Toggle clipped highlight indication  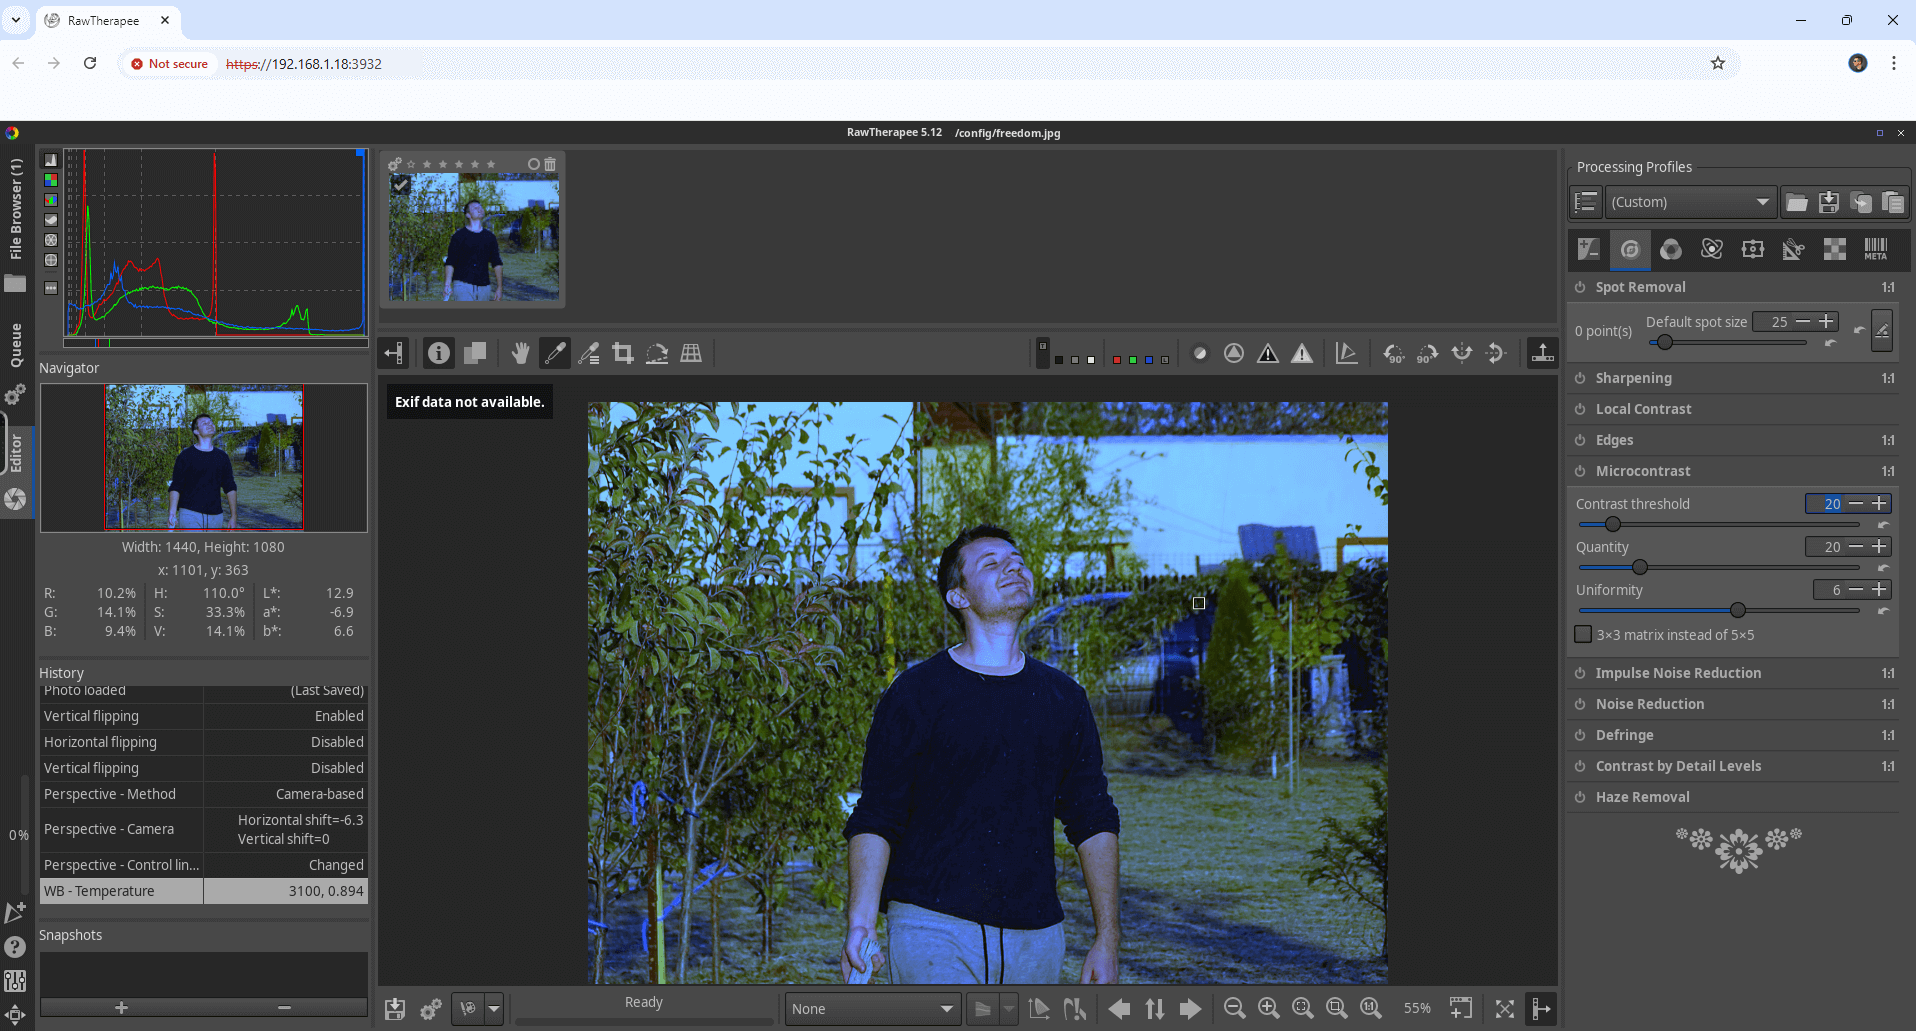tap(1302, 353)
